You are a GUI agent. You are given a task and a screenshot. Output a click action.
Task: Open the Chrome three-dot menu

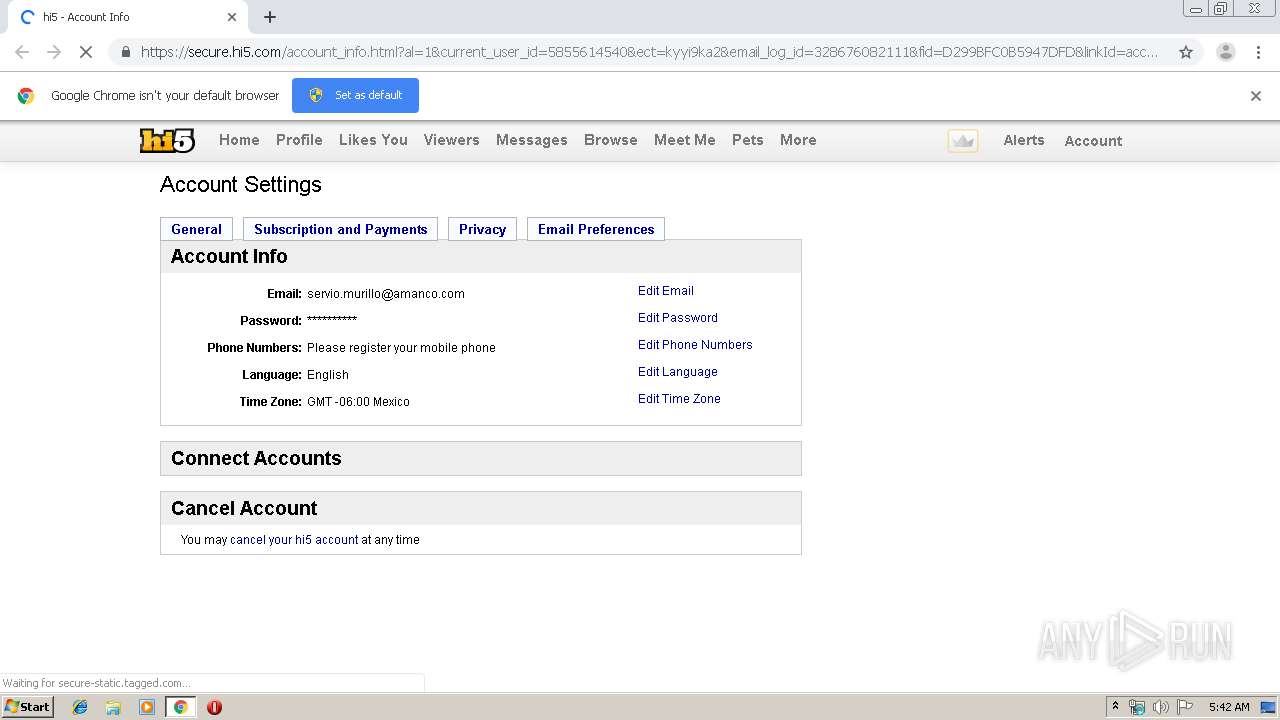[x=1258, y=52]
